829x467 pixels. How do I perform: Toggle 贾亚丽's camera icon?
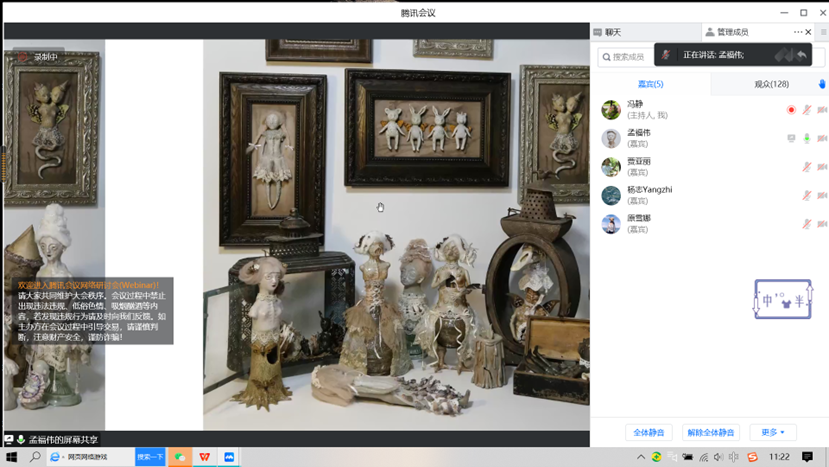(822, 167)
